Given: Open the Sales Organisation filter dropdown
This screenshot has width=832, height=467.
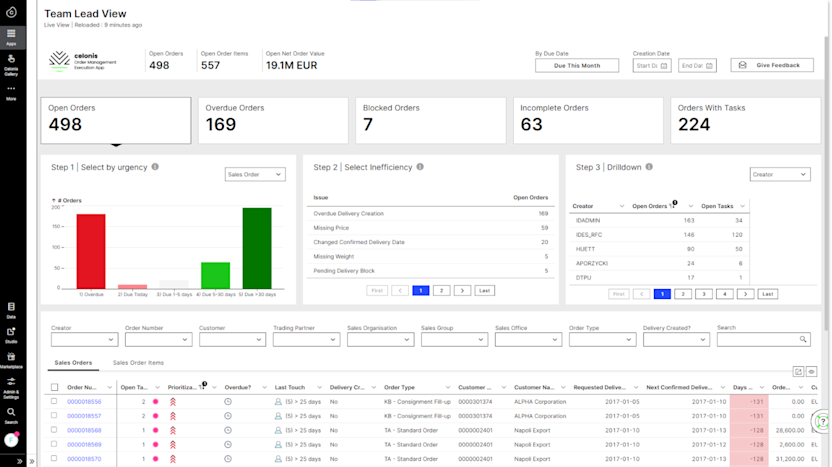Looking at the screenshot, I should [380, 340].
